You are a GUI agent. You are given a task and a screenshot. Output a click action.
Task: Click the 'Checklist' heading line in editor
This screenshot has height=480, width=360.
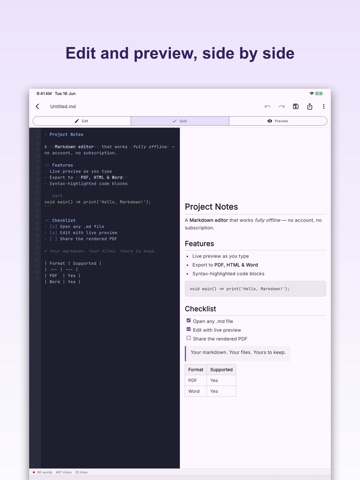pos(60,220)
